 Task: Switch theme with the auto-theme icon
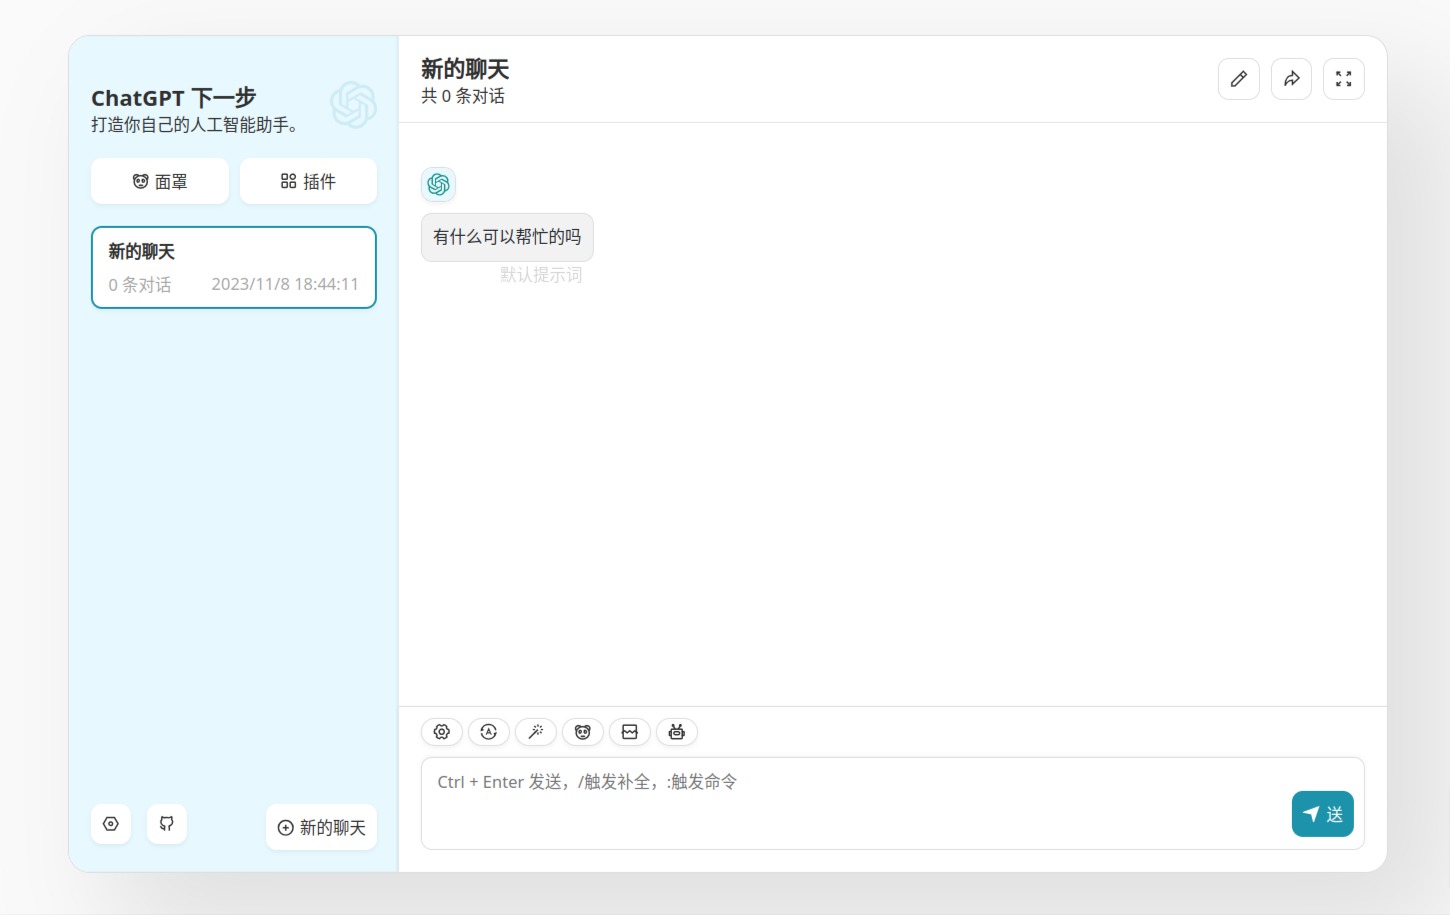coord(489,732)
